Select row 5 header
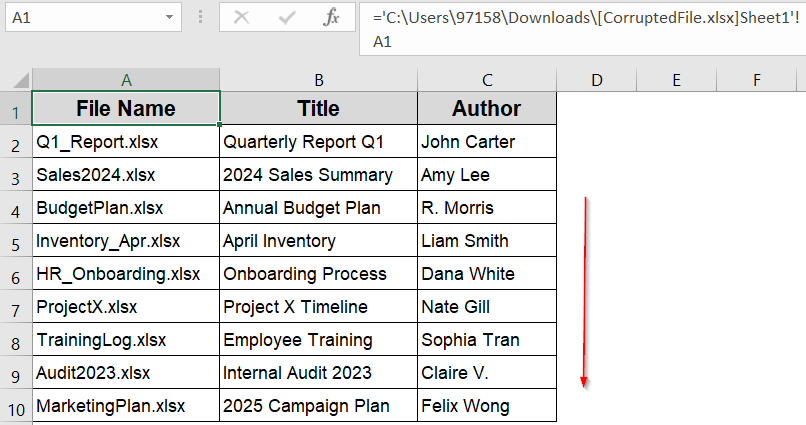 (16, 241)
